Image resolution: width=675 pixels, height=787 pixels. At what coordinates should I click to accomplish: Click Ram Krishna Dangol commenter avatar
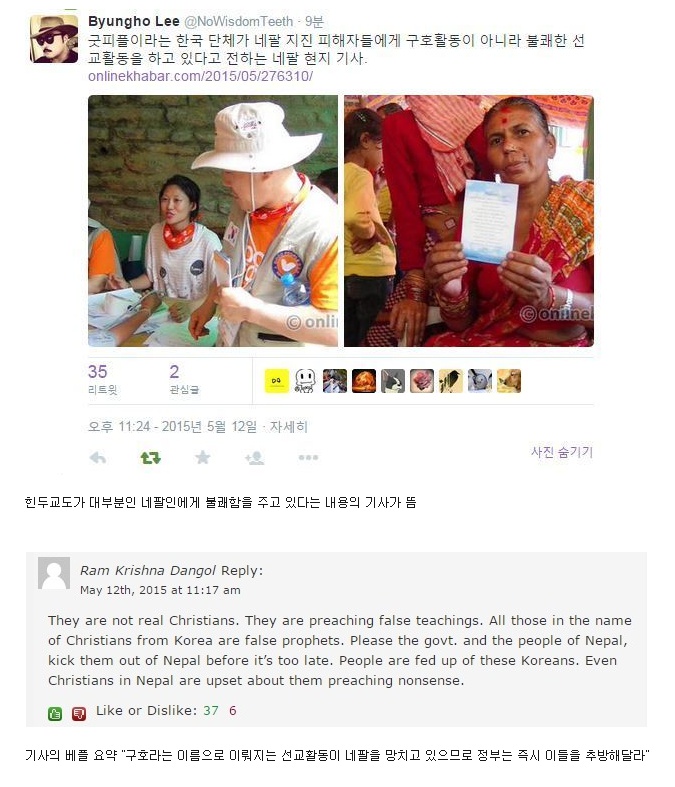point(54,573)
